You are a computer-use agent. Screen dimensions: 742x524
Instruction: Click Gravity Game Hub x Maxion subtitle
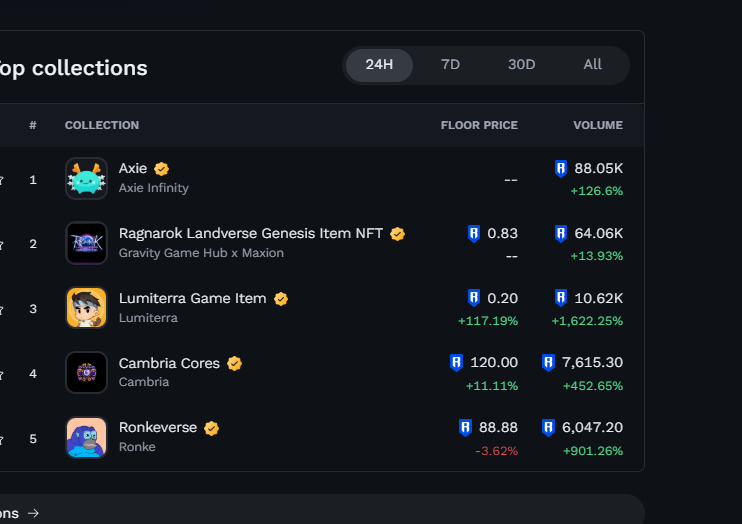pos(201,253)
